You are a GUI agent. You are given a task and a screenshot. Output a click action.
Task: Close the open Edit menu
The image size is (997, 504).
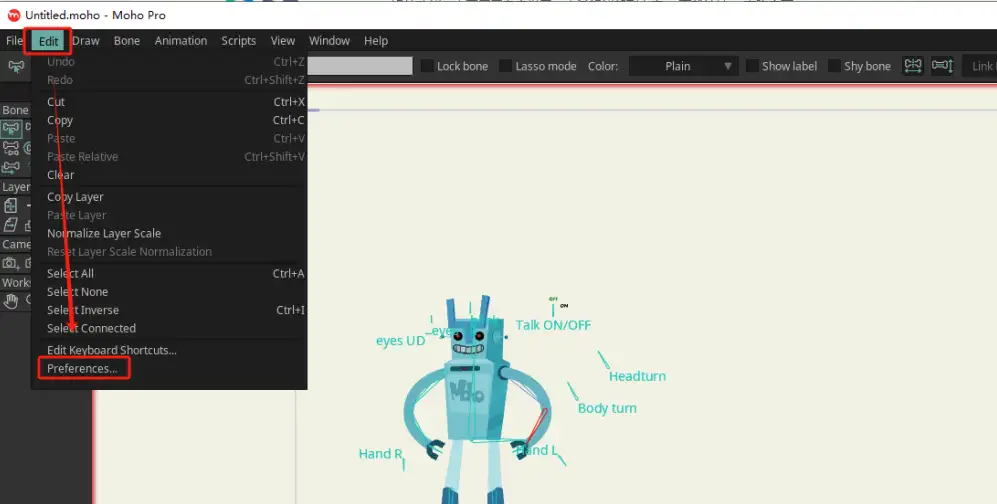point(48,41)
